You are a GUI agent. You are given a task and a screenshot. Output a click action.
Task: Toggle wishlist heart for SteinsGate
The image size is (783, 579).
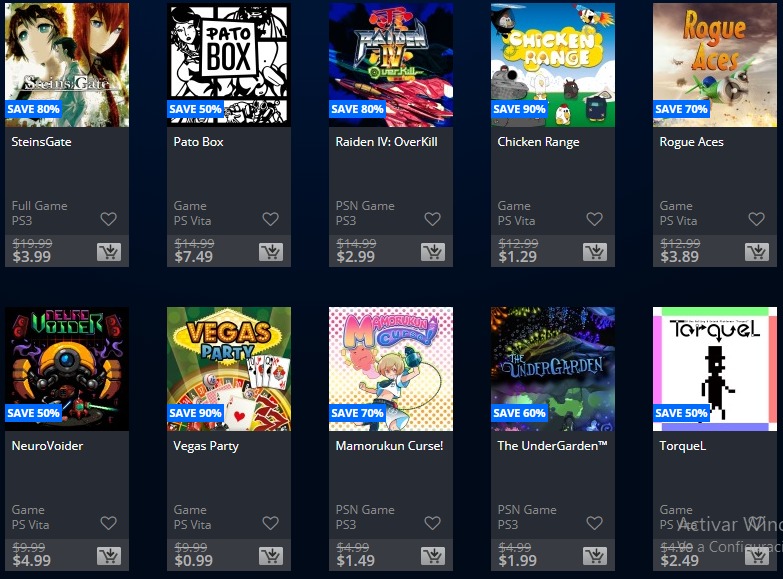click(108, 219)
